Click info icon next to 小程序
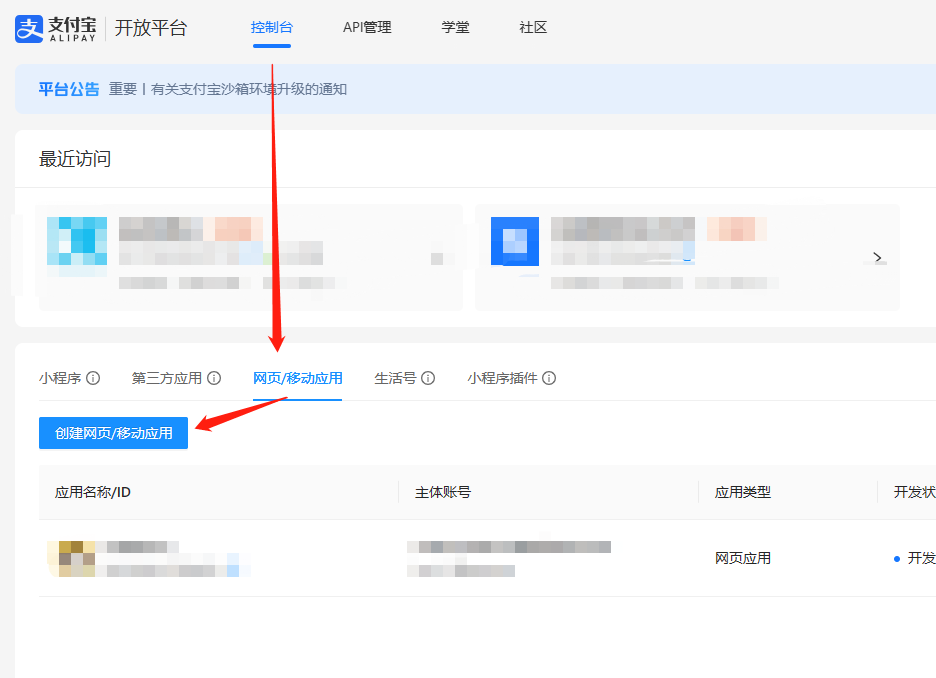The image size is (936, 678). click(93, 378)
